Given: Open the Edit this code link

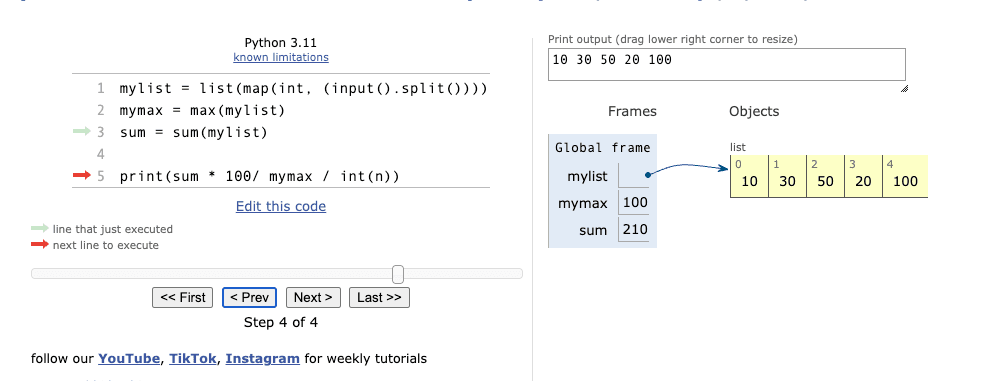Looking at the screenshot, I should pos(281,207).
